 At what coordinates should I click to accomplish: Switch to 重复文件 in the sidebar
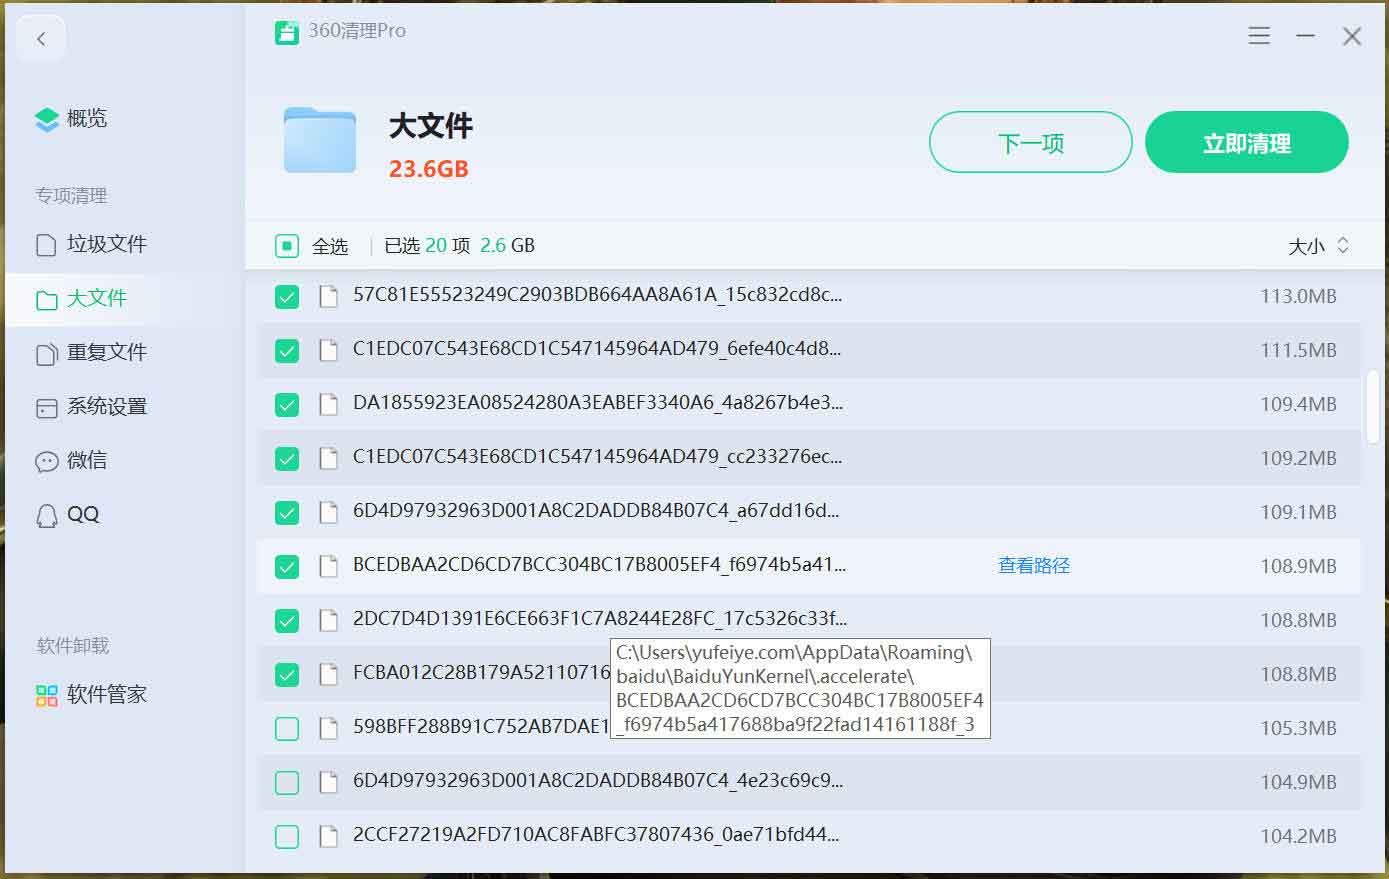point(106,352)
